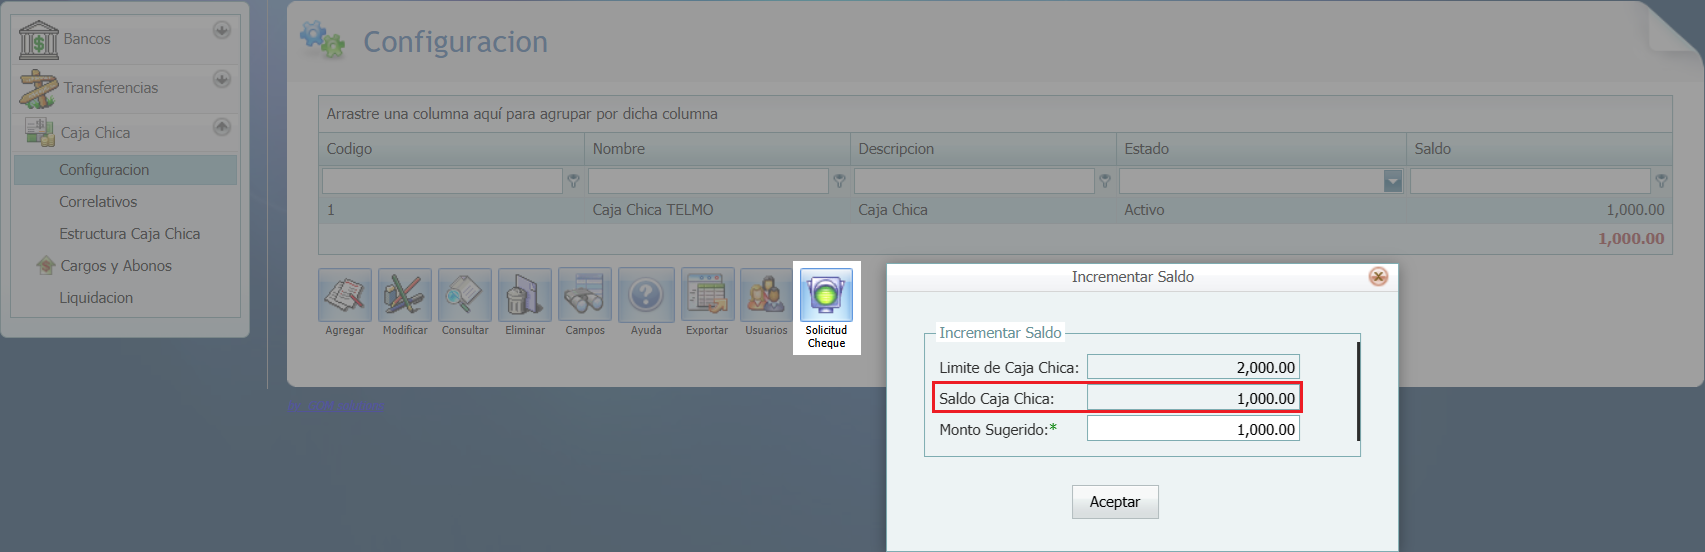Screen dimensions: 1705x552
Task: Click the Monto Sugerido input field
Action: tap(1192, 429)
